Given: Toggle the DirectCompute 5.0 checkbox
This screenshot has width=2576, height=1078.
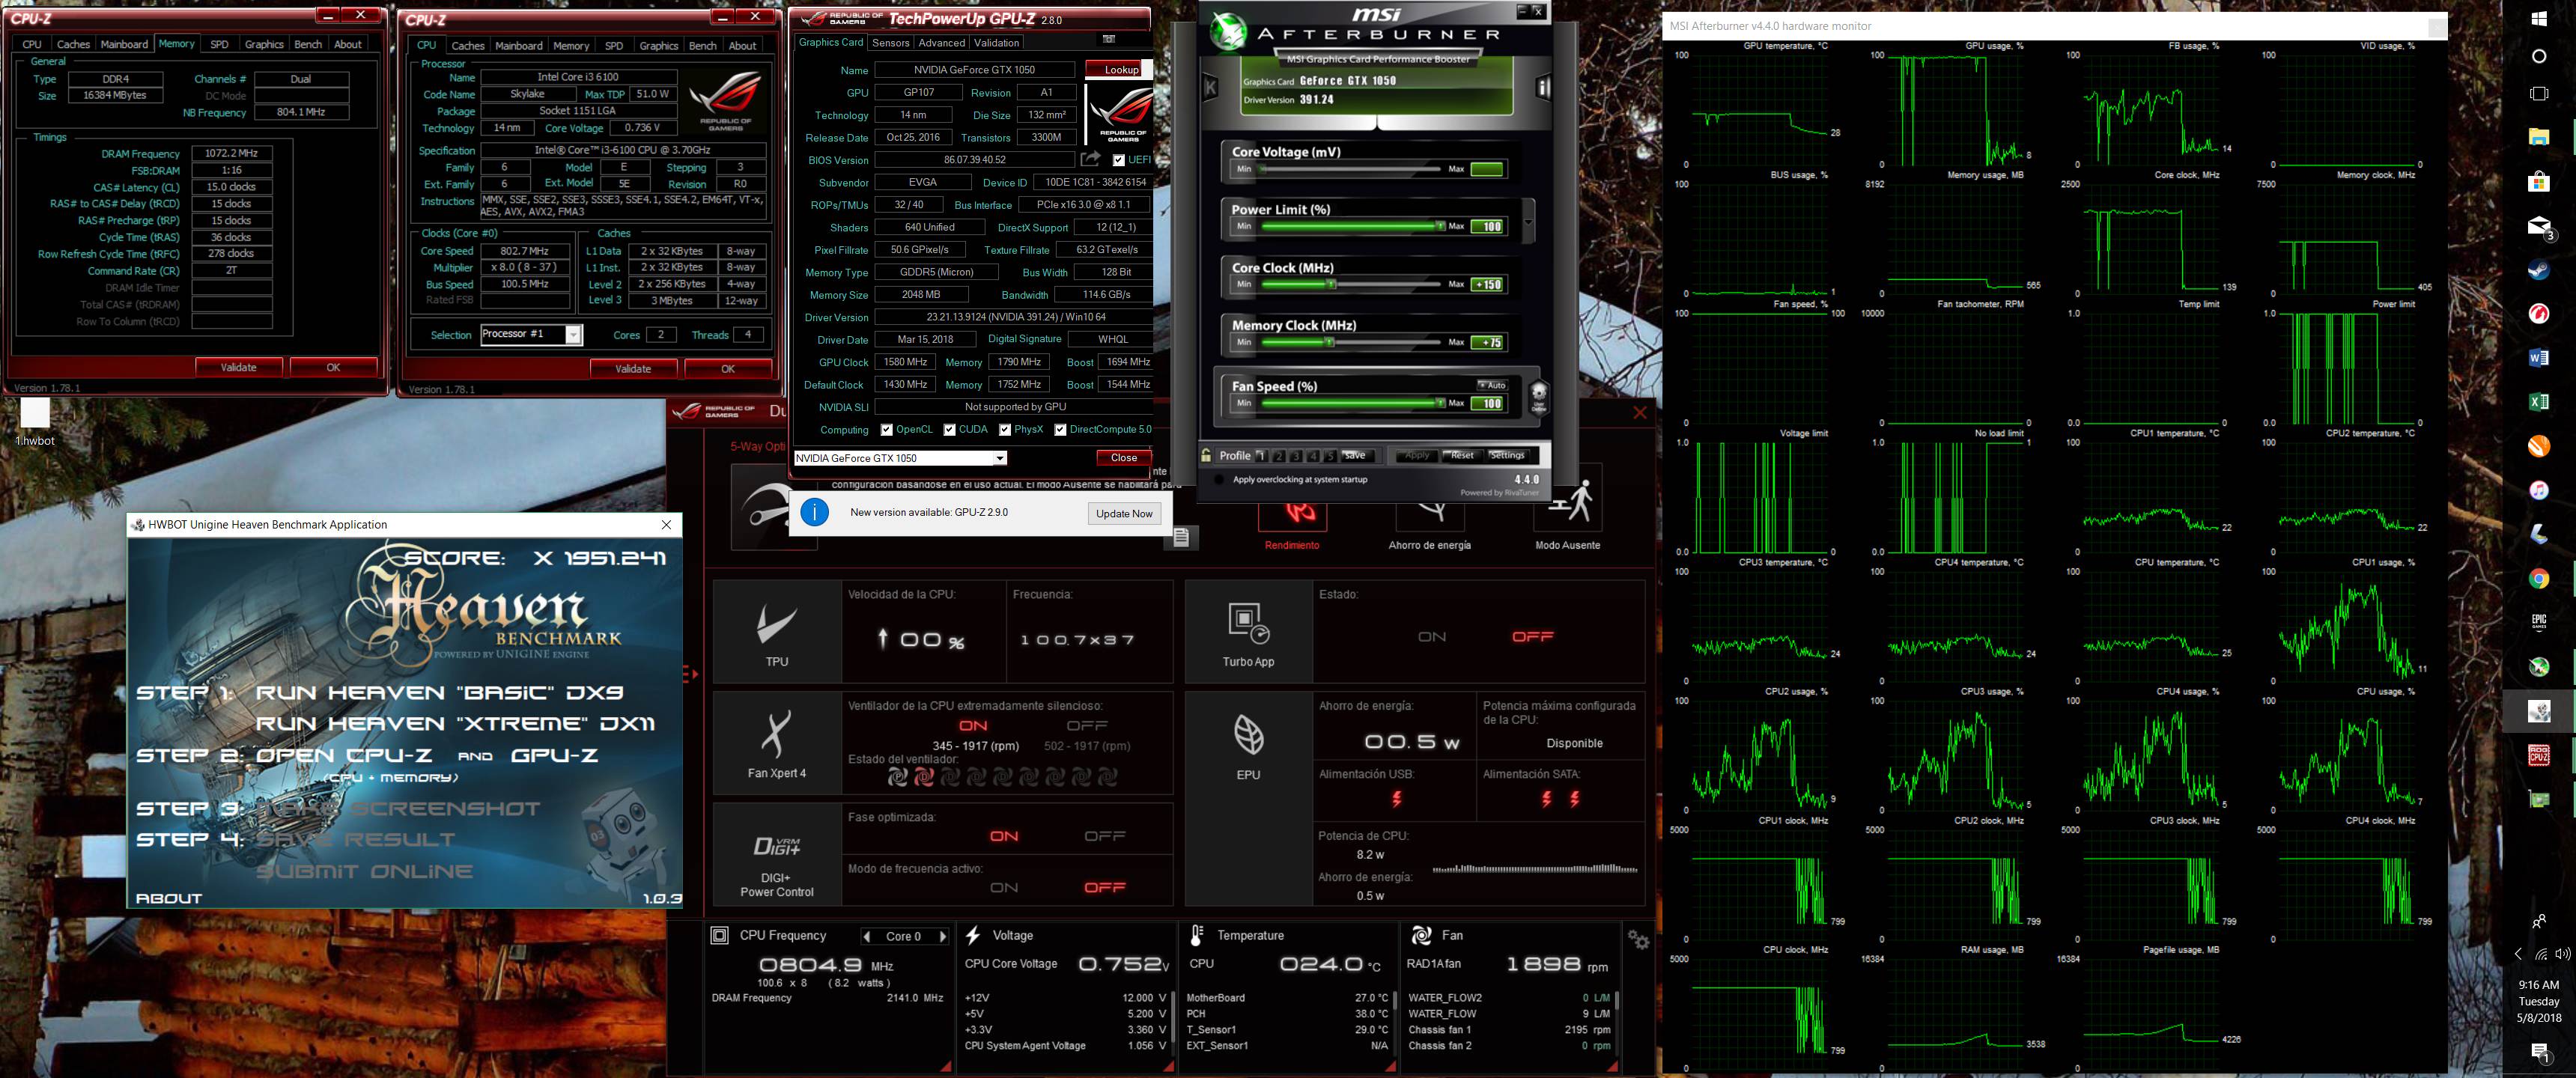Looking at the screenshot, I should click(x=1060, y=430).
